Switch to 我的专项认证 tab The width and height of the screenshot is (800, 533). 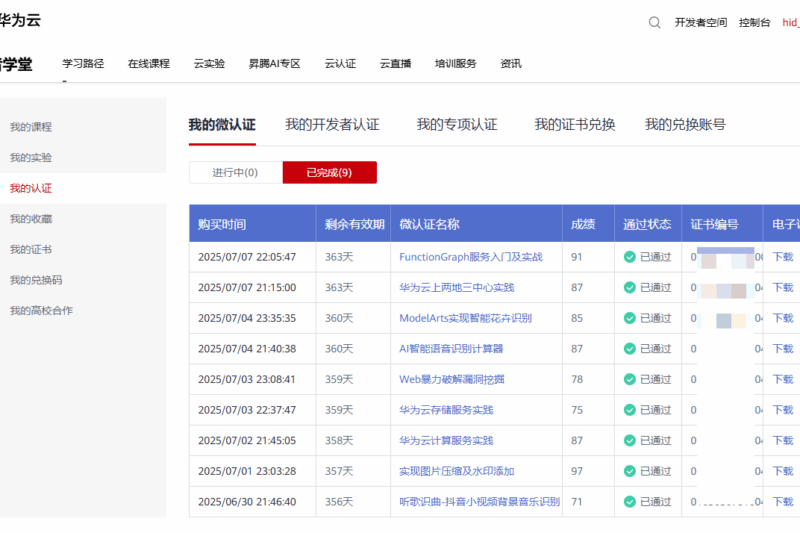pyautogui.click(x=456, y=125)
